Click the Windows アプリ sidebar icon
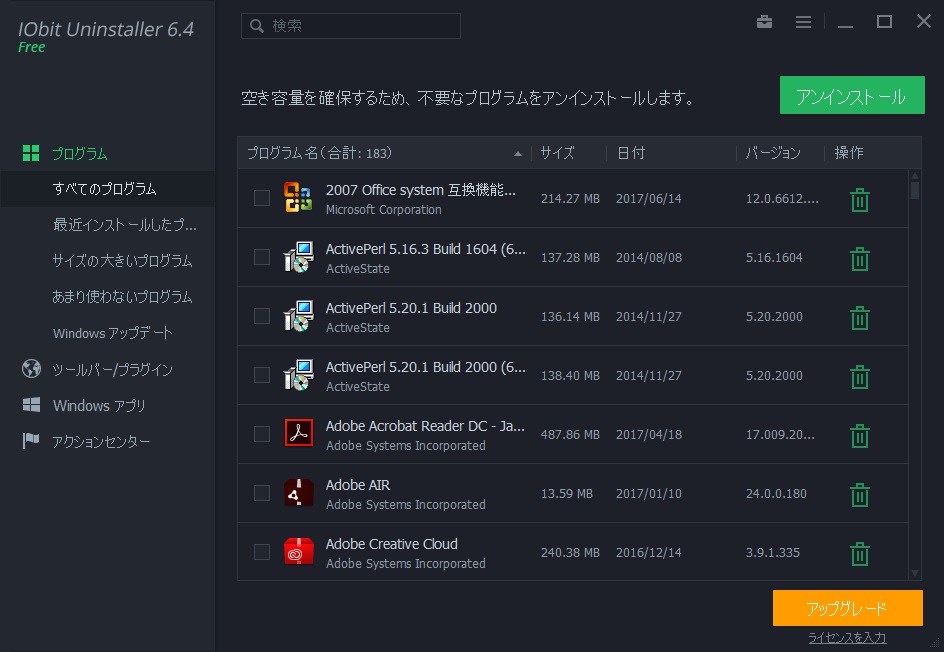944x652 pixels. click(x=29, y=405)
